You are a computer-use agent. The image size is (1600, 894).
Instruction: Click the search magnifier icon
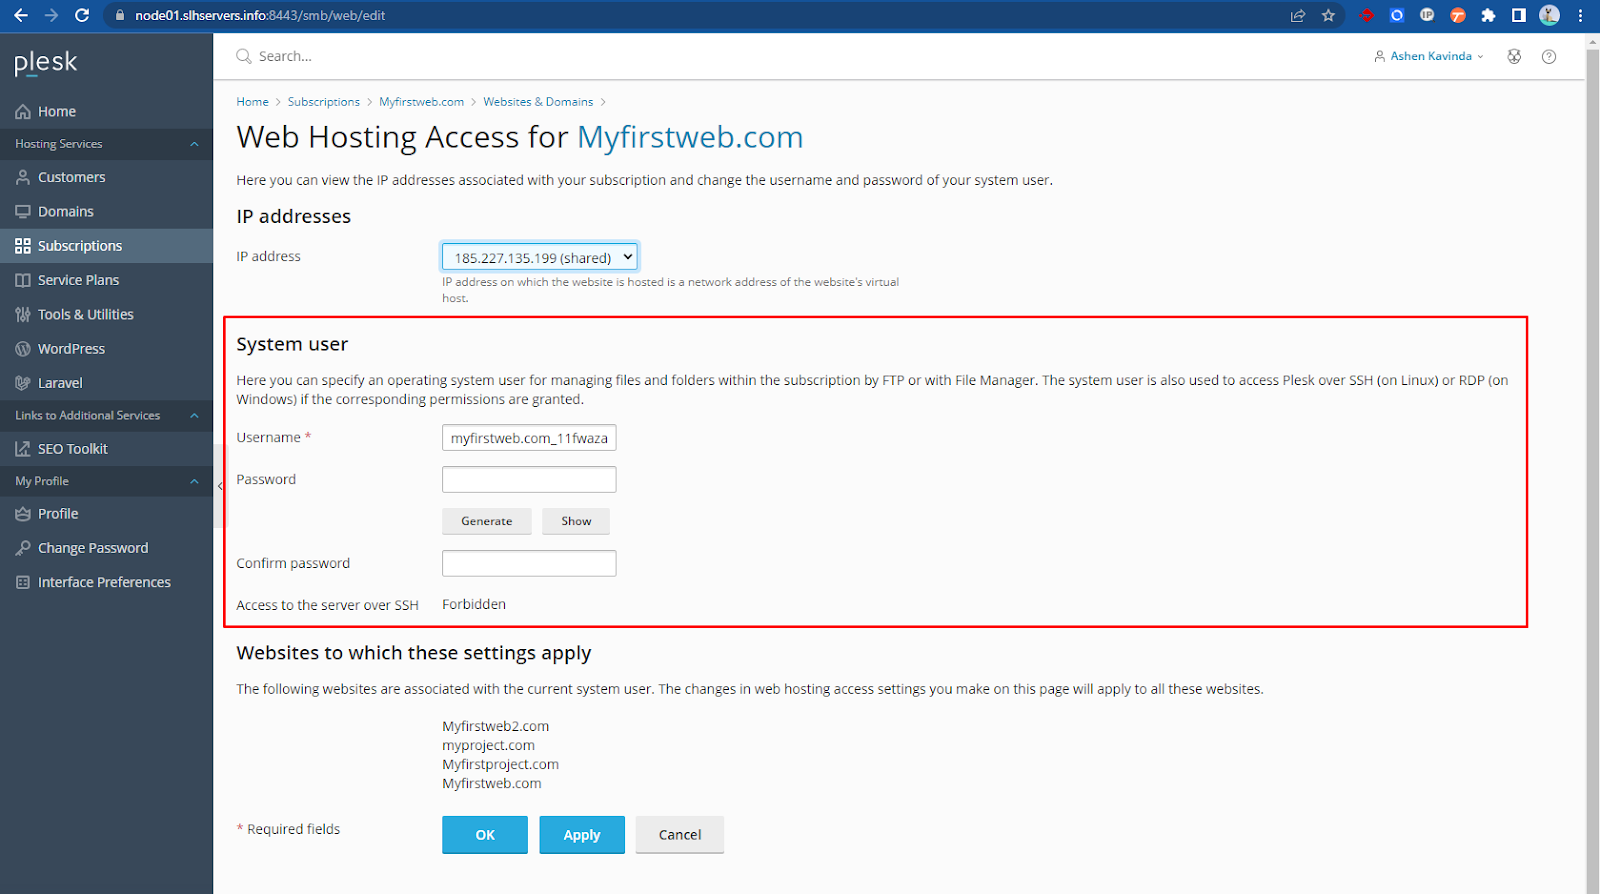pos(243,57)
